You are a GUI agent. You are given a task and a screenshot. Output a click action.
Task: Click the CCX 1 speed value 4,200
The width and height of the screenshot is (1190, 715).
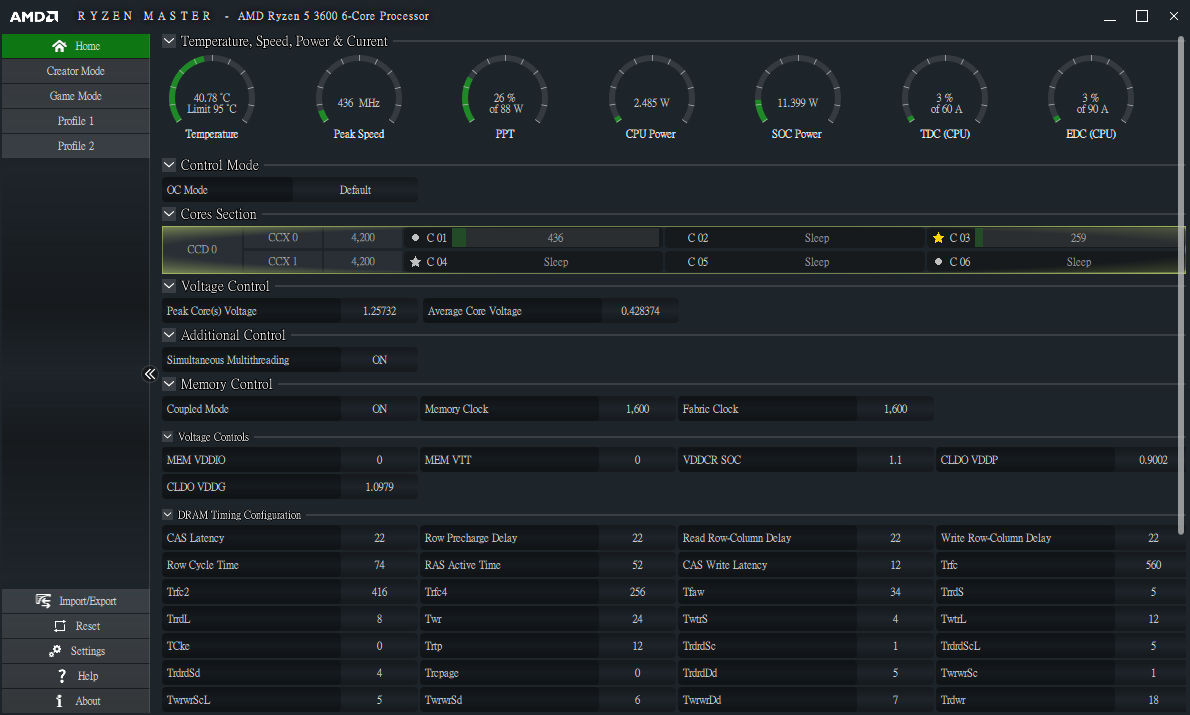363,262
